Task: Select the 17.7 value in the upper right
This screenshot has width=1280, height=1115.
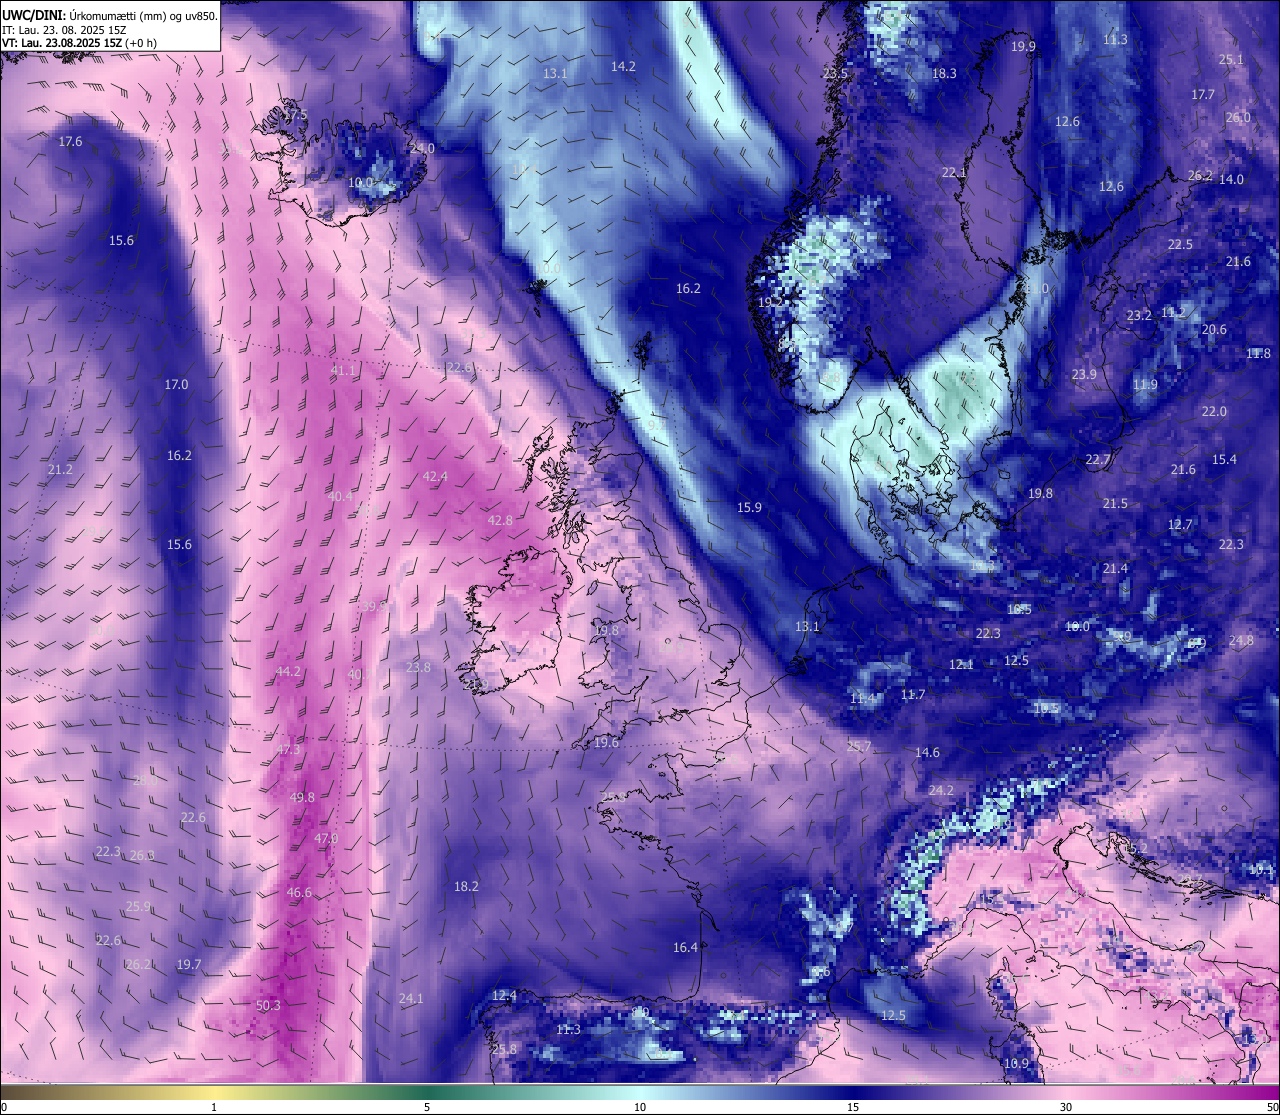Action: (1203, 95)
